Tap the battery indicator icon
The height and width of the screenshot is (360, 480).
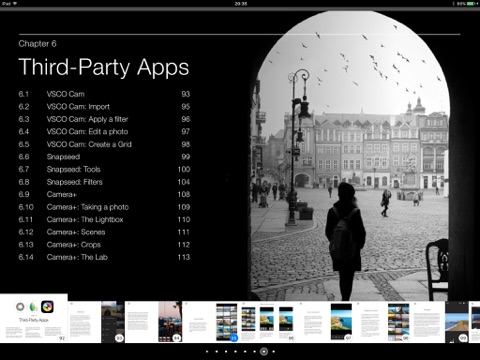click(471, 4)
